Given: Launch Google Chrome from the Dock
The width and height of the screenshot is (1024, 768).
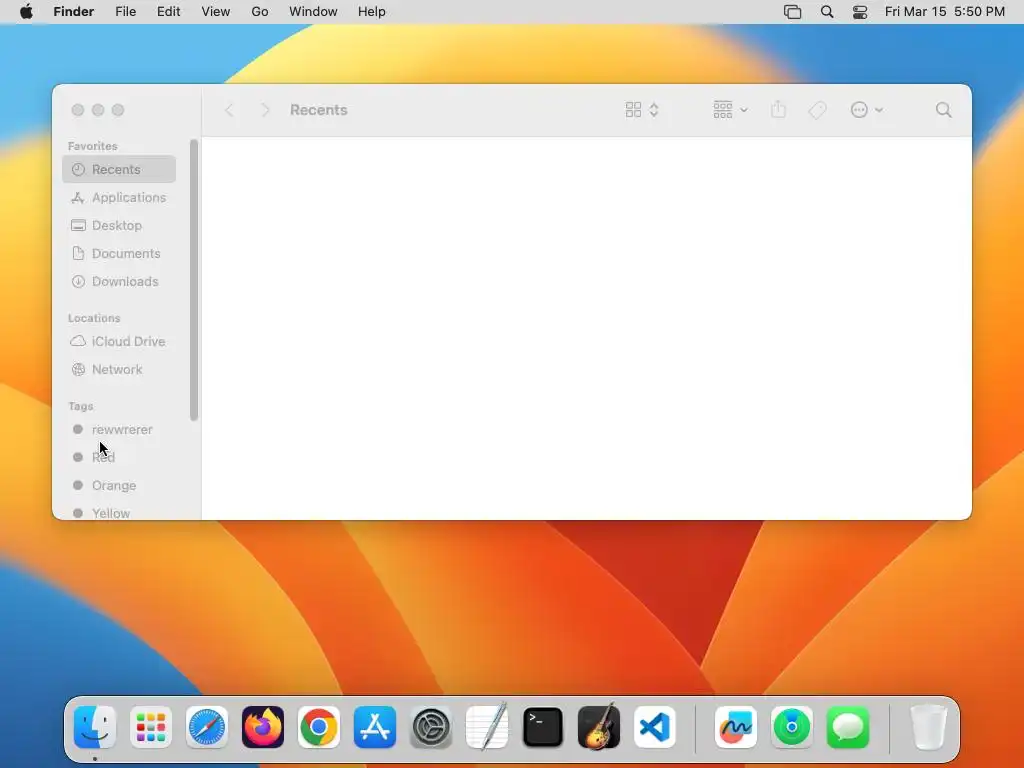Looking at the screenshot, I should click(x=319, y=727).
